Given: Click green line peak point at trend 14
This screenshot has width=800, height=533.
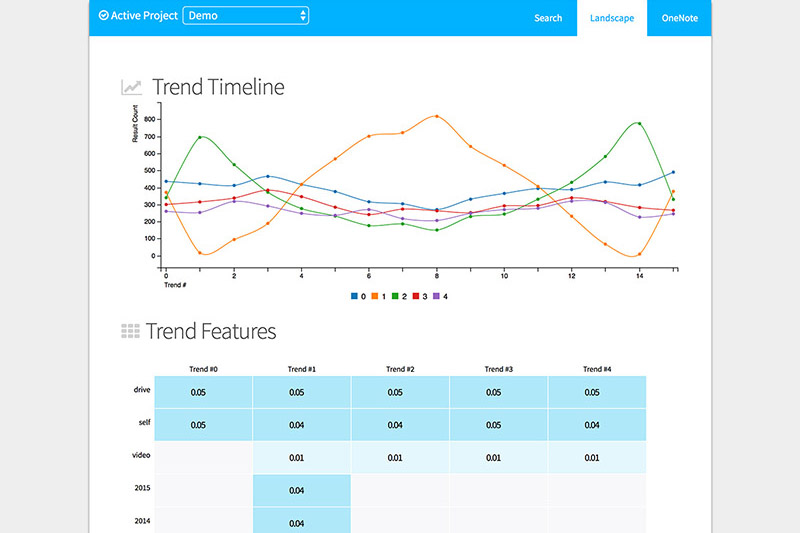Looking at the screenshot, I should 639,124.
